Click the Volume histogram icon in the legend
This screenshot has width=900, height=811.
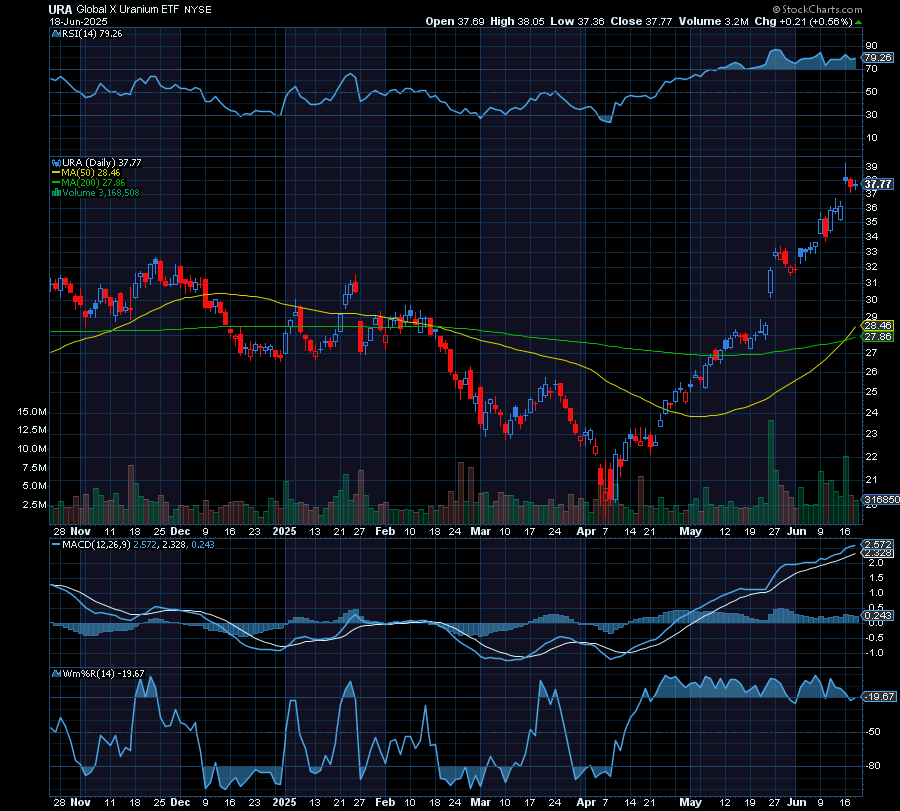(x=55, y=193)
